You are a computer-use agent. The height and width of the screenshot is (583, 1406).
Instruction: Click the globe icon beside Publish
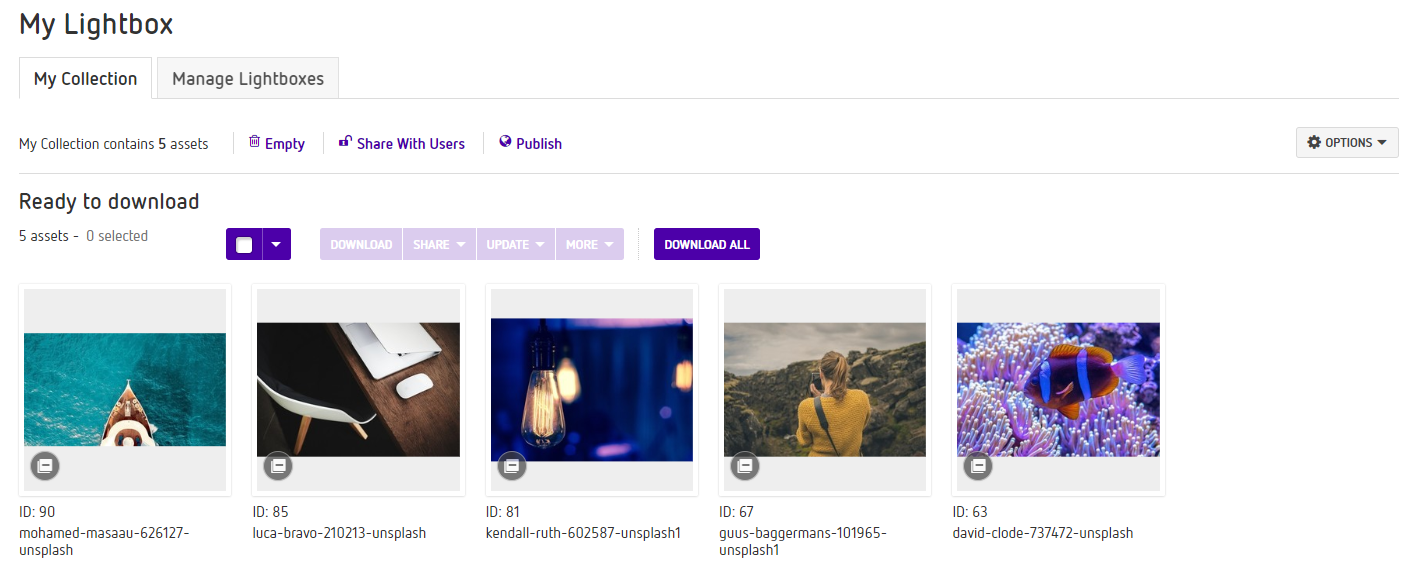click(x=505, y=142)
